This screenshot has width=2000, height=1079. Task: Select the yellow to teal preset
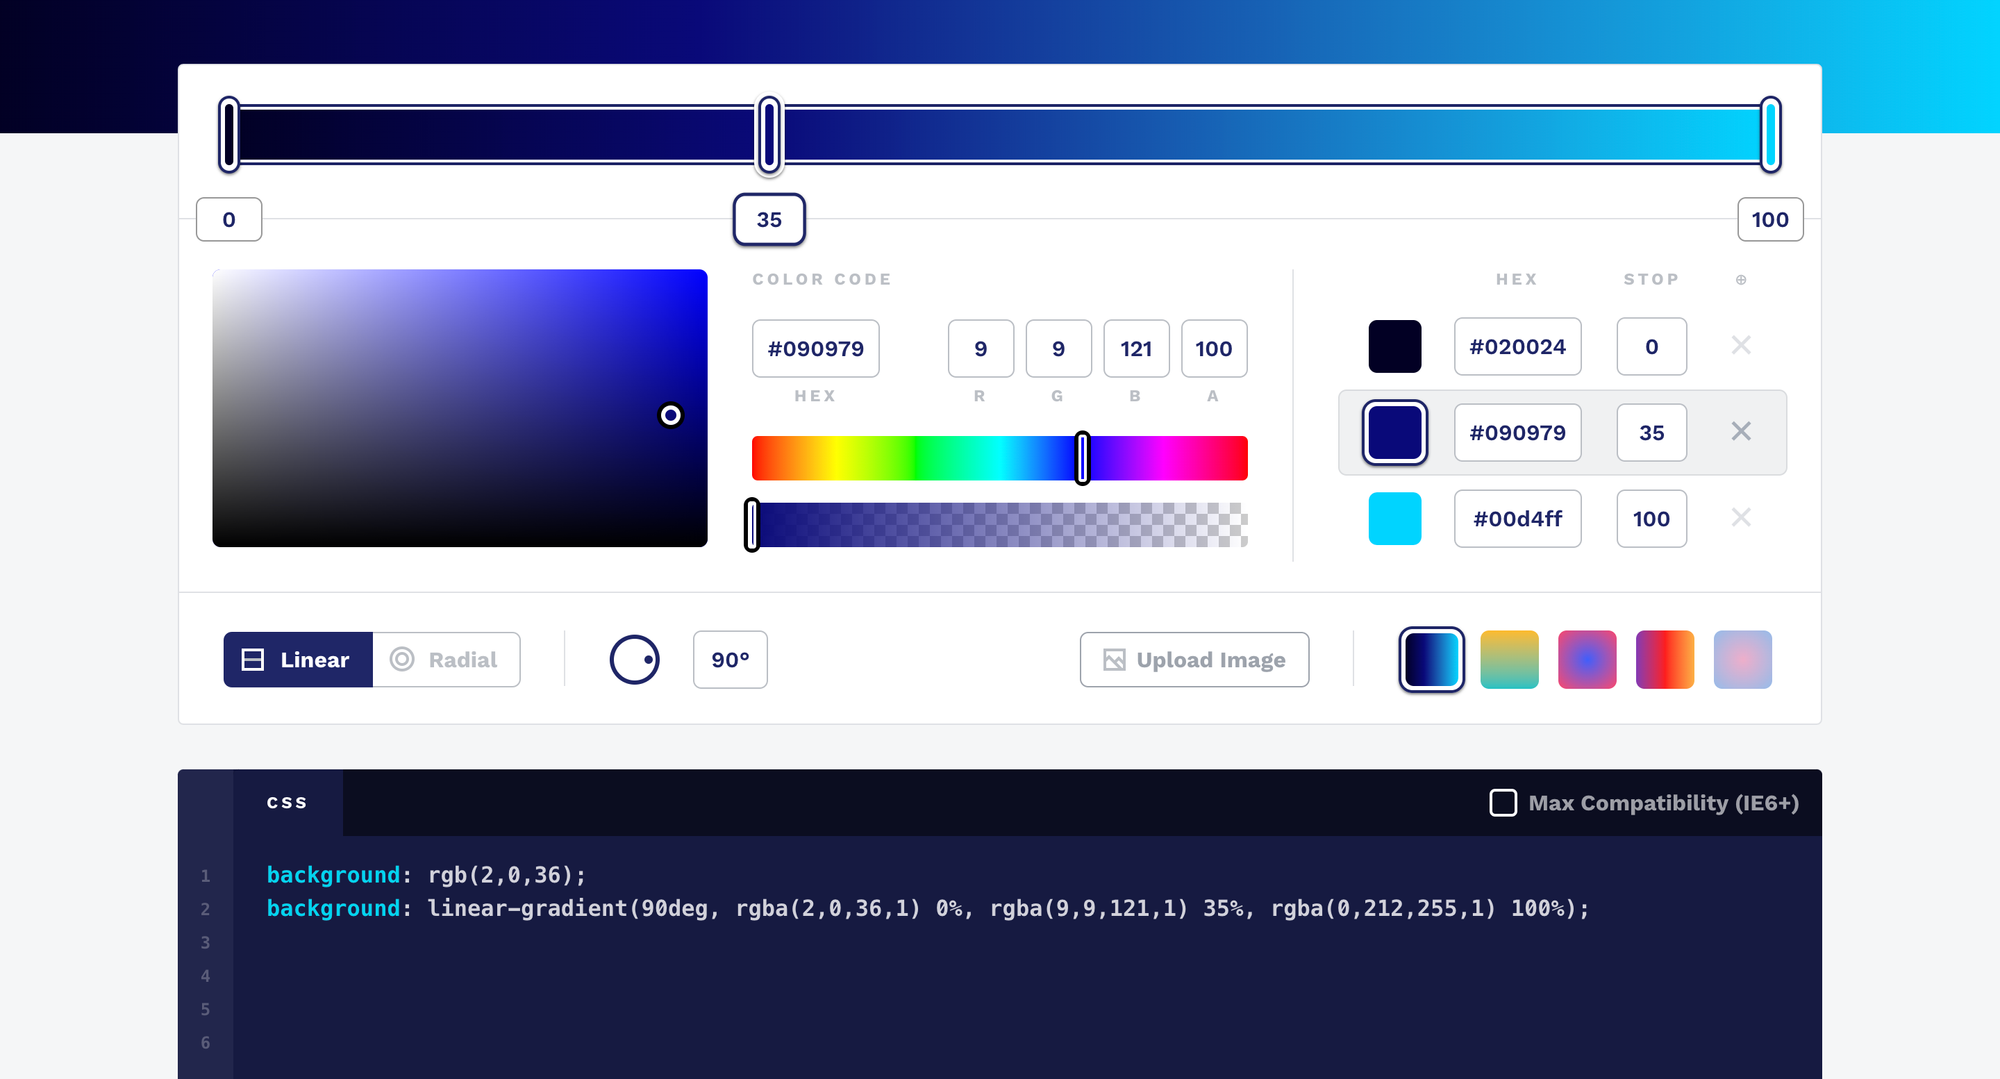tap(1509, 660)
